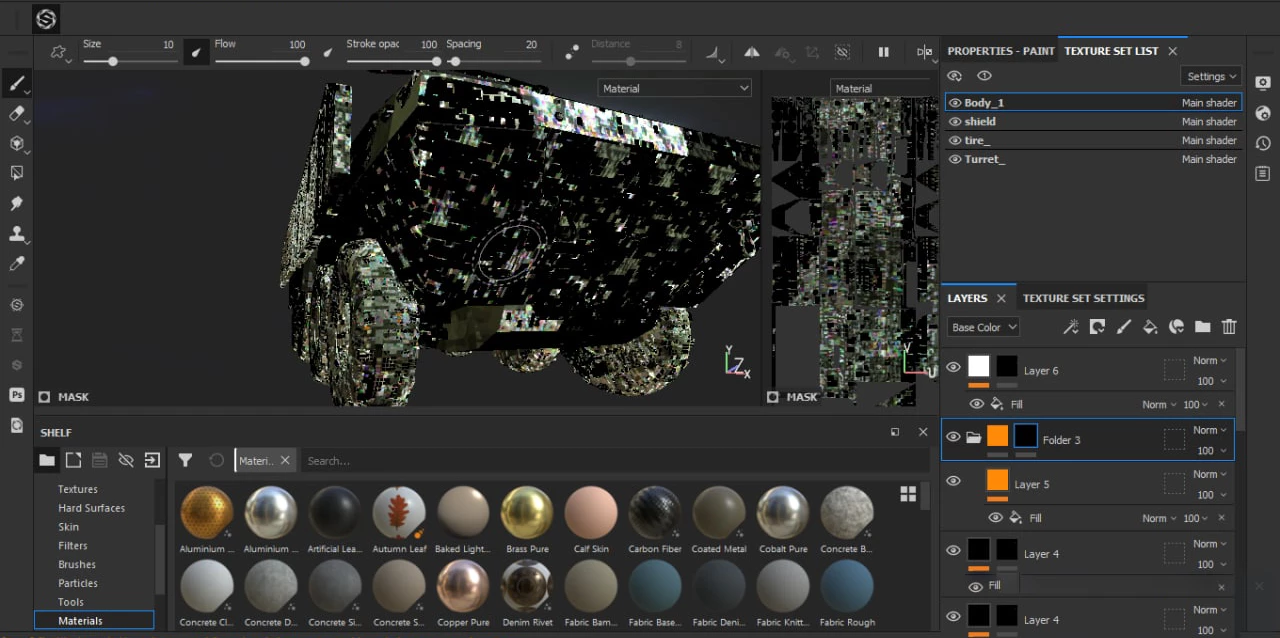
Task: Toggle visibility of shield texture set
Action: [955, 122]
